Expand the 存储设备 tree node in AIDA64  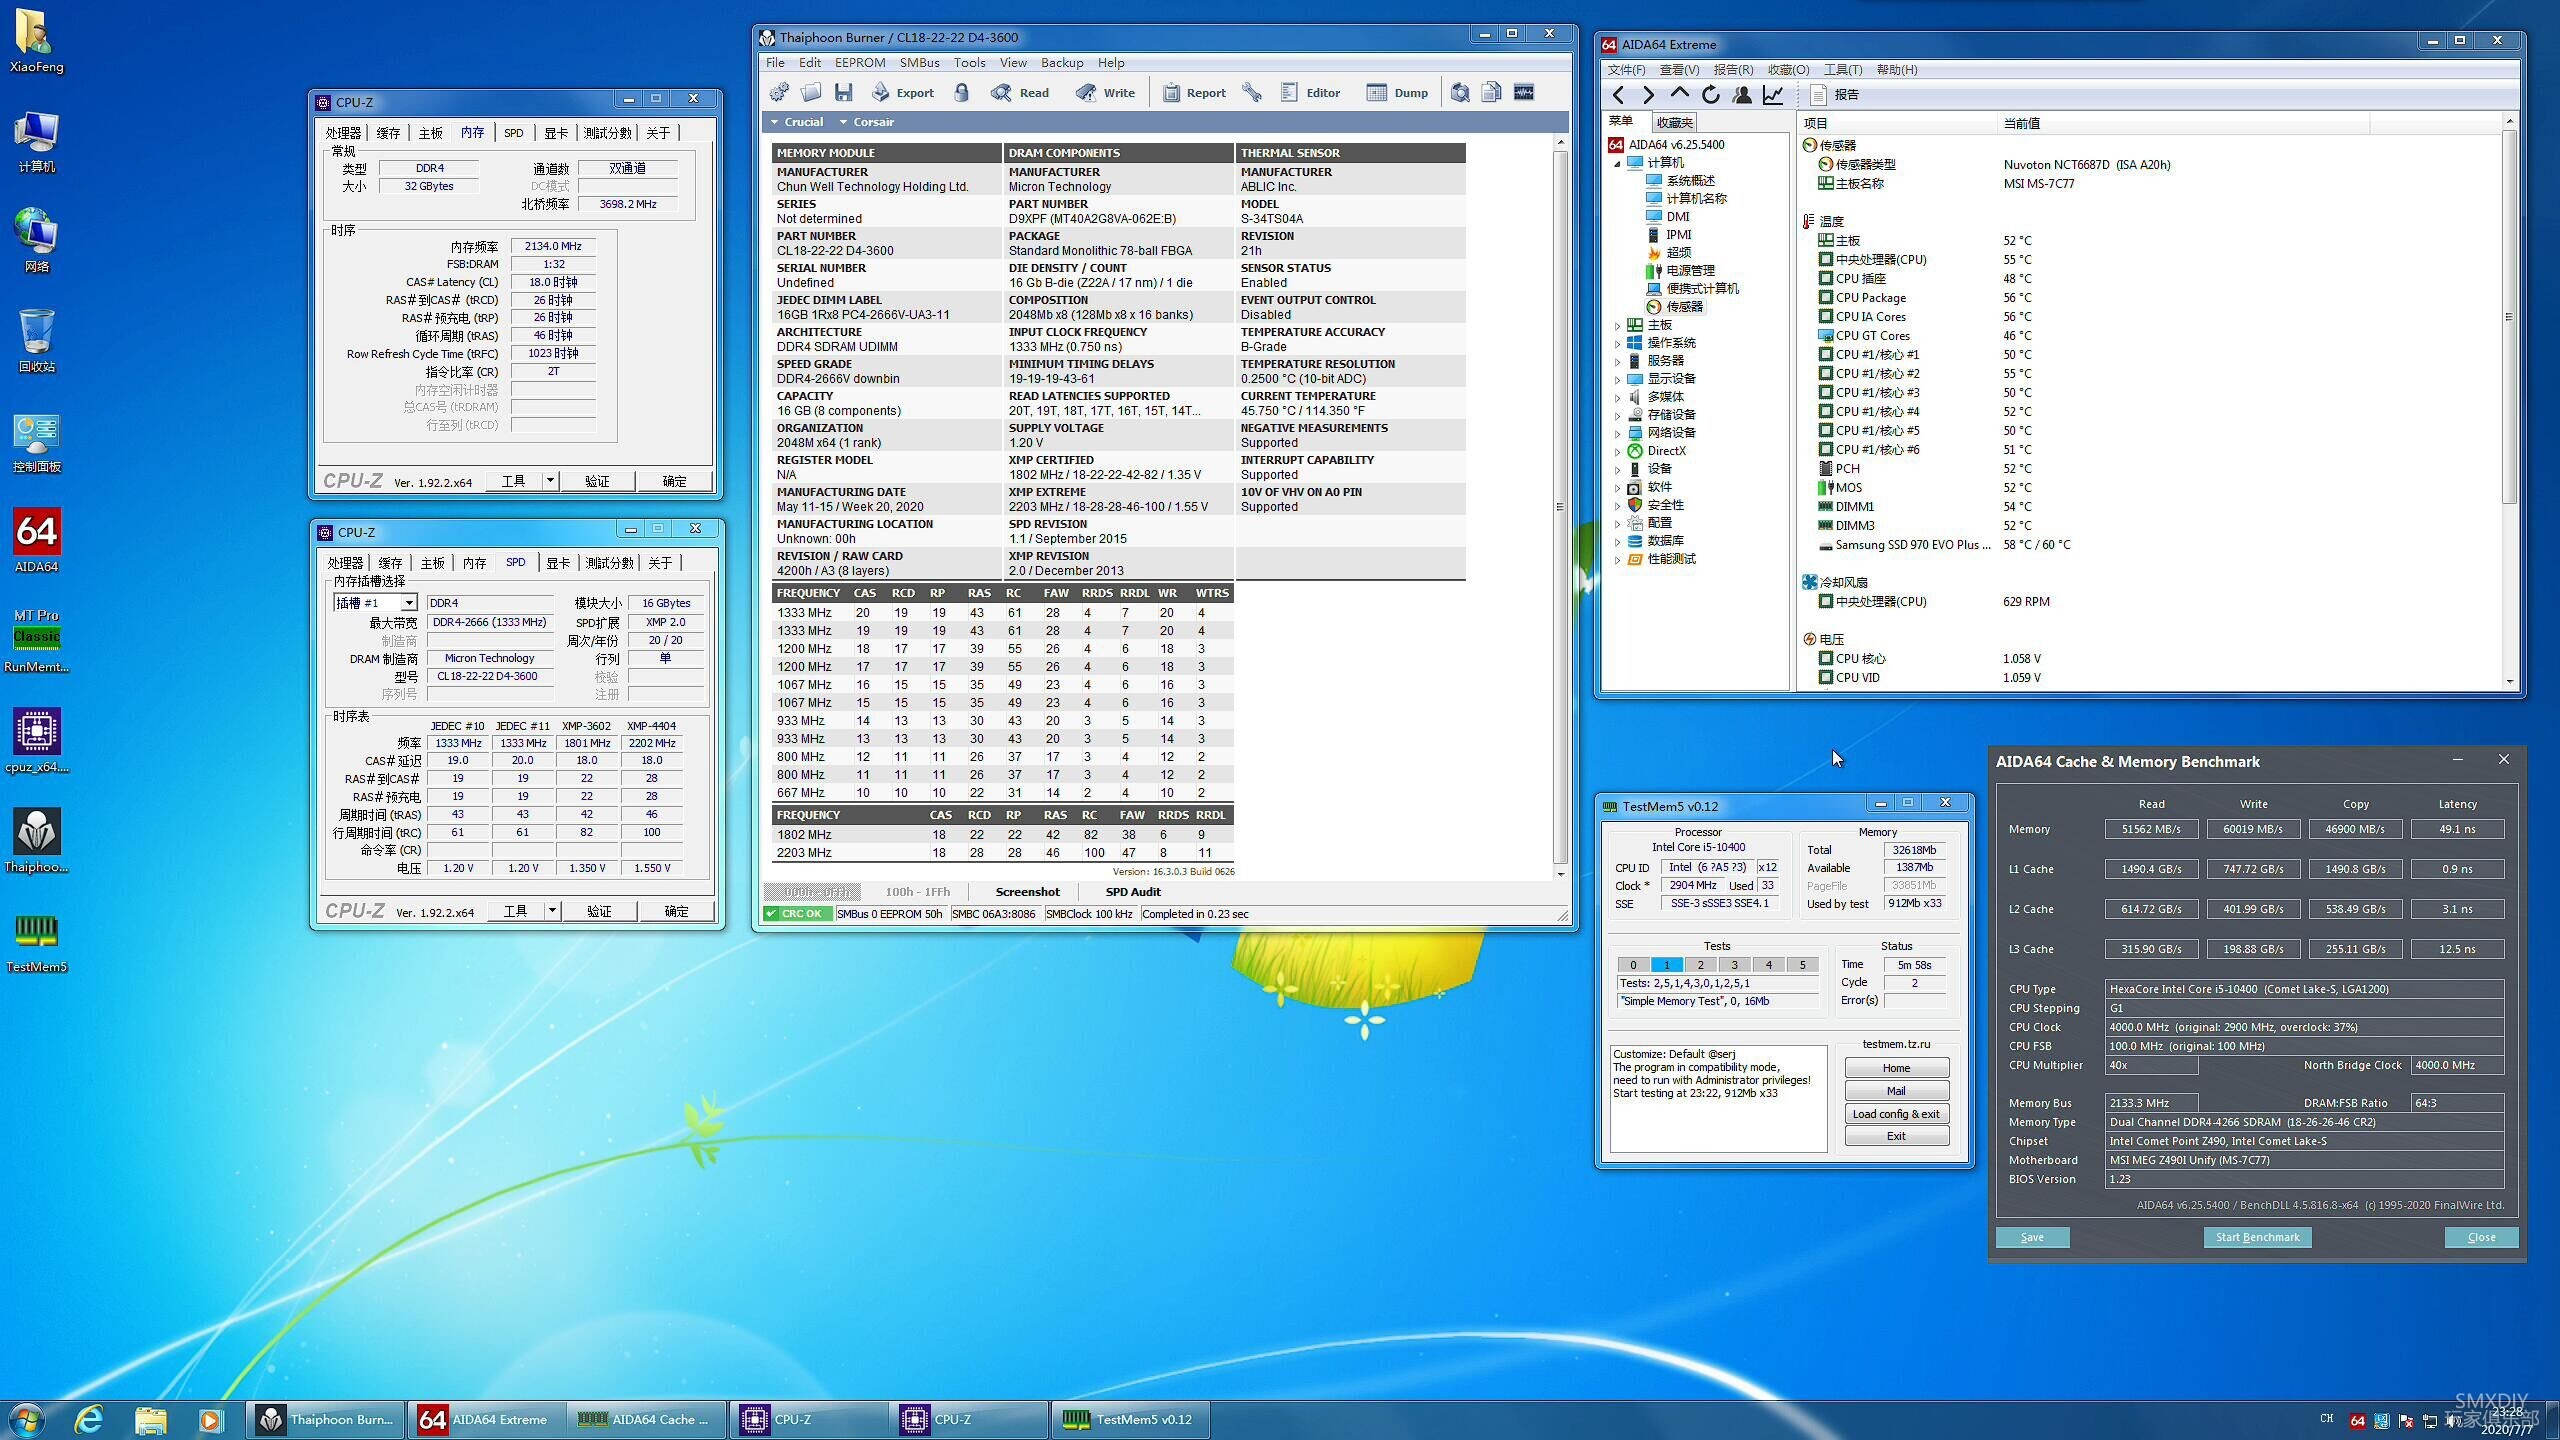1617,415
